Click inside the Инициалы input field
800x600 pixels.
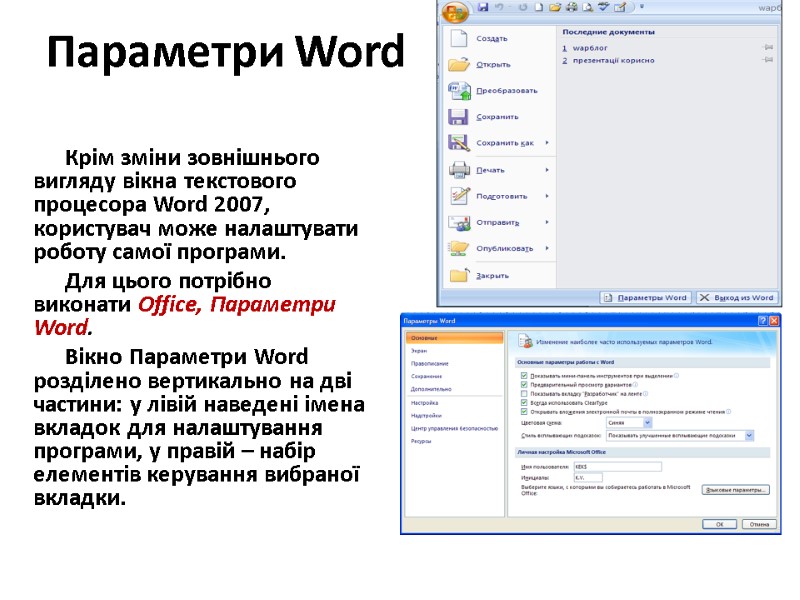point(588,477)
